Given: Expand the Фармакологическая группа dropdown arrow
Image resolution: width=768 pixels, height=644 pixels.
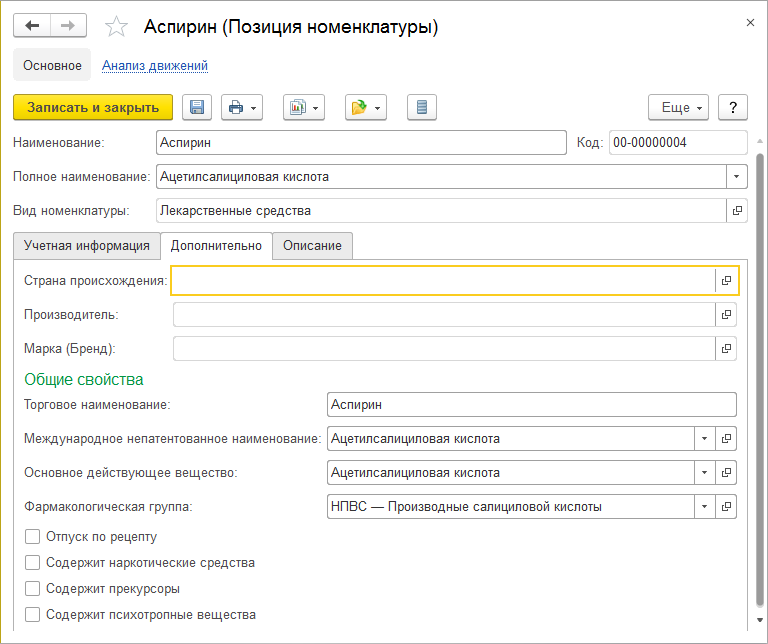Looking at the screenshot, I should (x=704, y=507).
